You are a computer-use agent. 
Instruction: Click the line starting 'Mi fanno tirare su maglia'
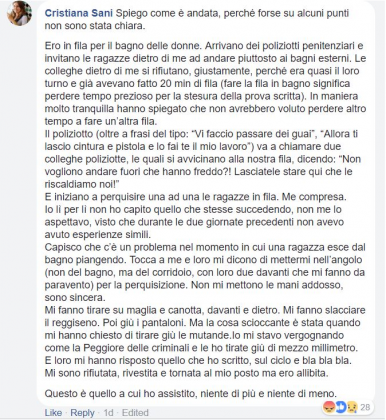[x=205, y=310]
